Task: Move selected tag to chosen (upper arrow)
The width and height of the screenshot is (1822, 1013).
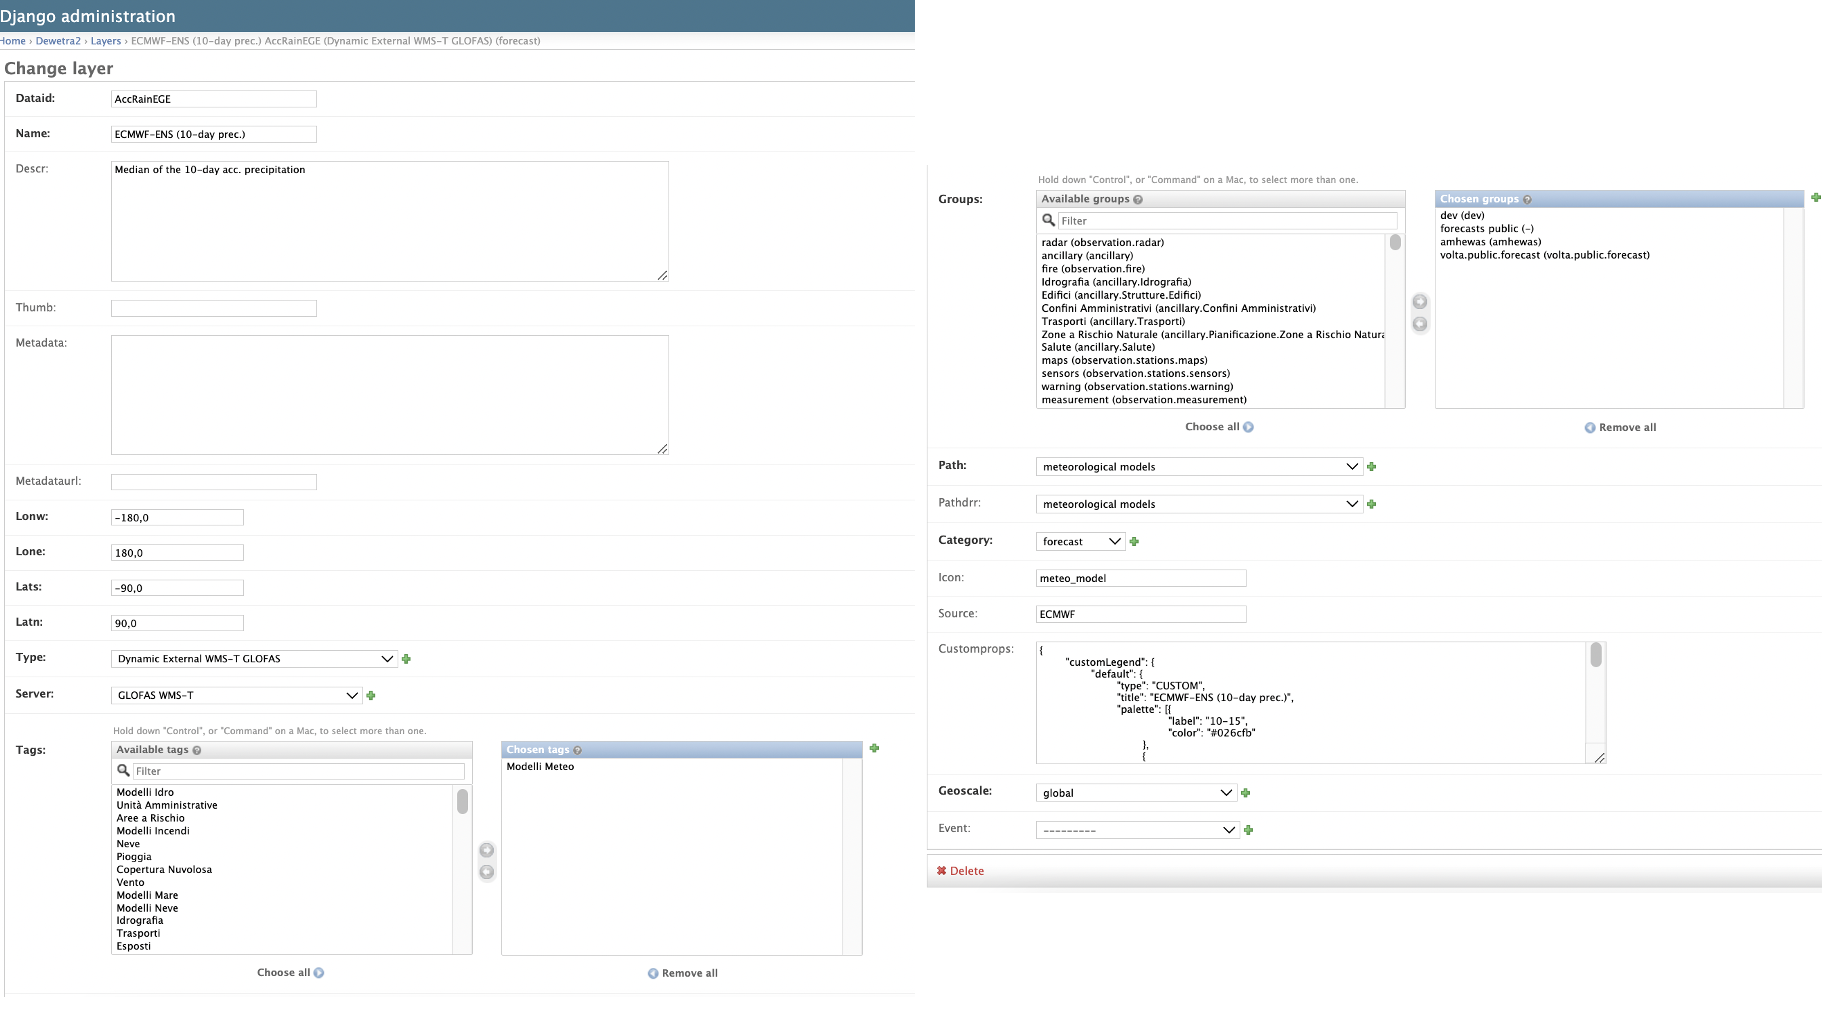Action: click(487, 850)
